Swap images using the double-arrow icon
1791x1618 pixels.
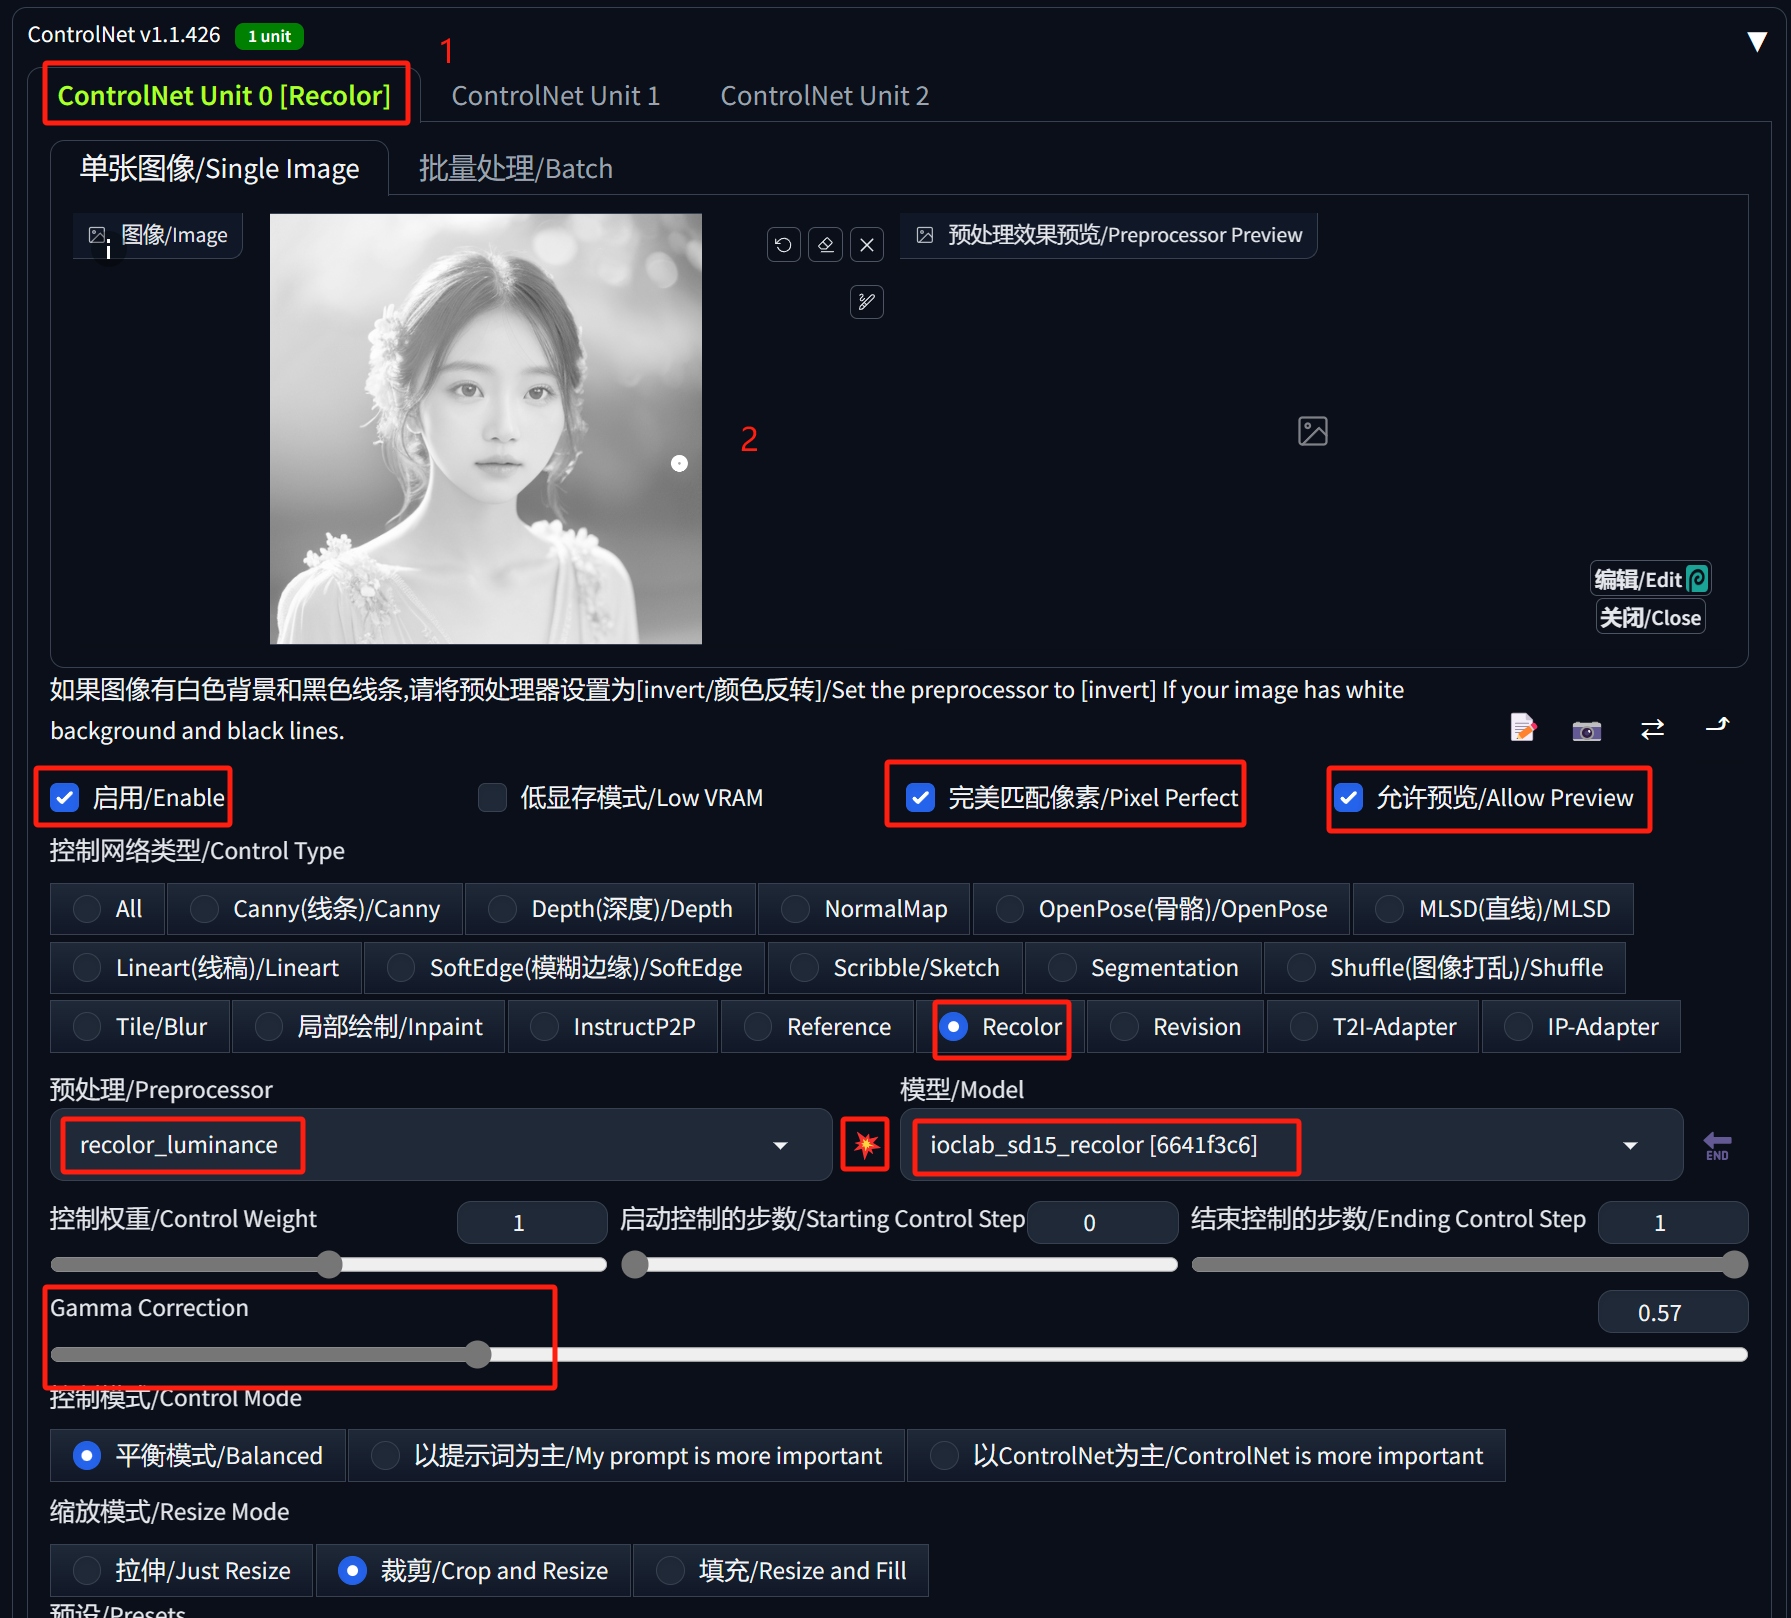pos(1652,730)
